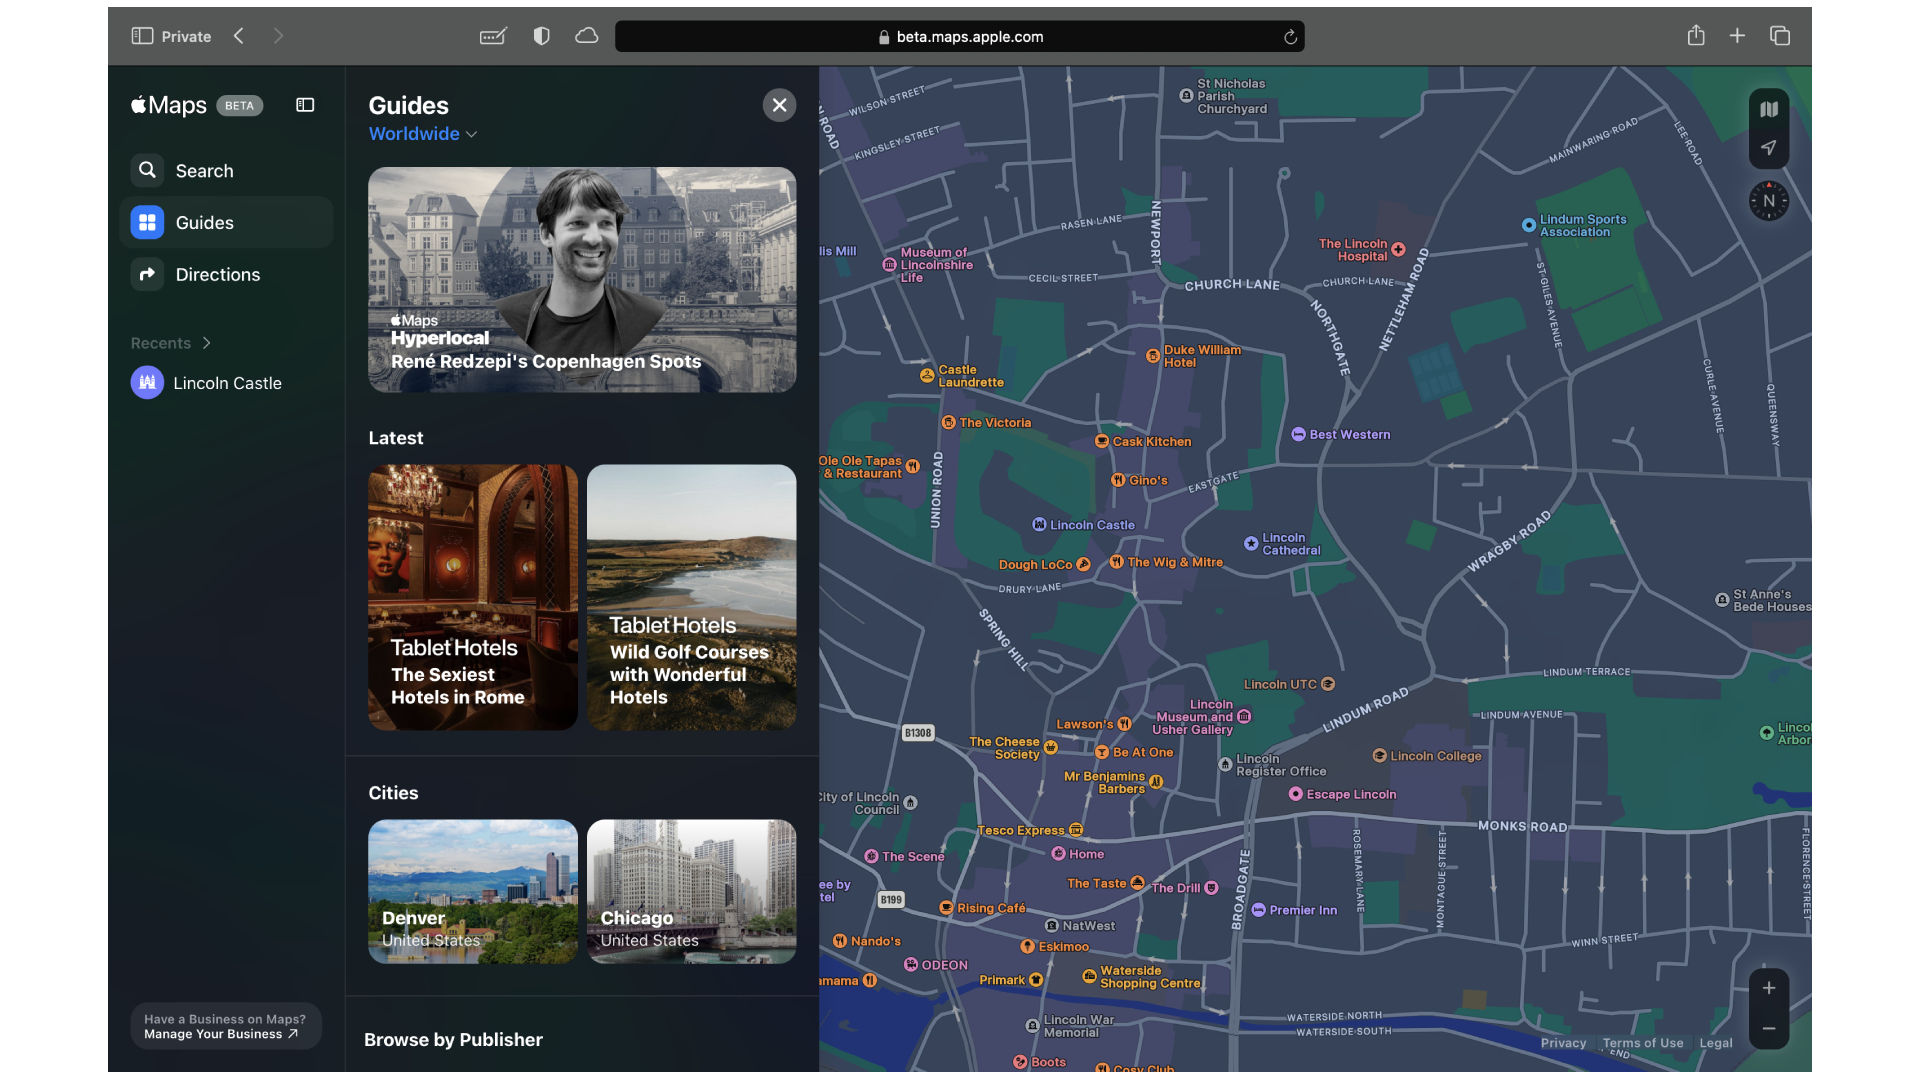Select the Museum of Lincolnshire Life marker
Image resolution: width=1920 pixels, height=1080 pixels.
coord(889,265)
